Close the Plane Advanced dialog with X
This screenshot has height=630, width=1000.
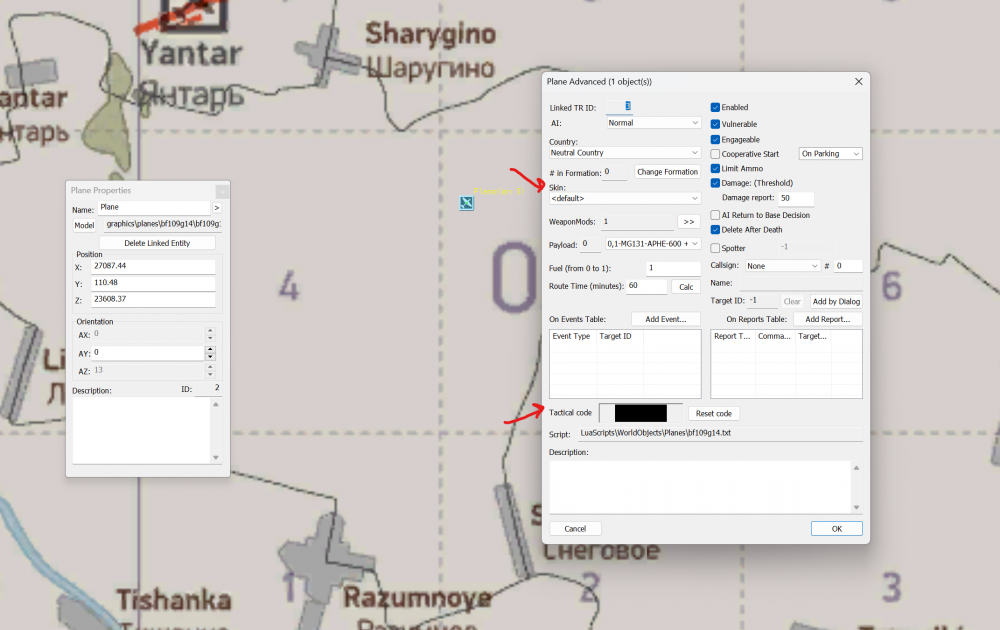click(x=857, y=81)
